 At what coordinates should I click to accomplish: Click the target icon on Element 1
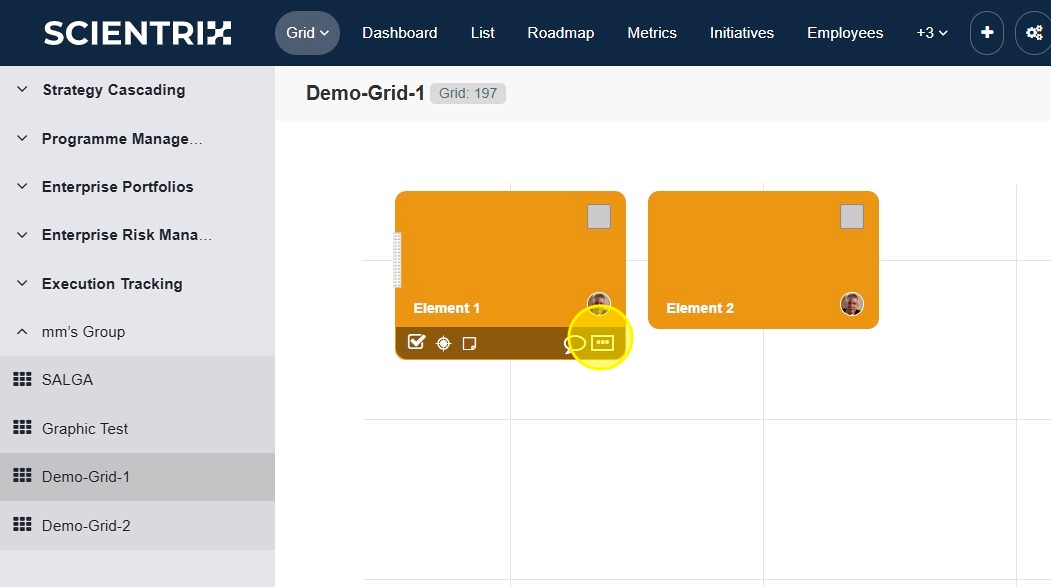[443, 344]
